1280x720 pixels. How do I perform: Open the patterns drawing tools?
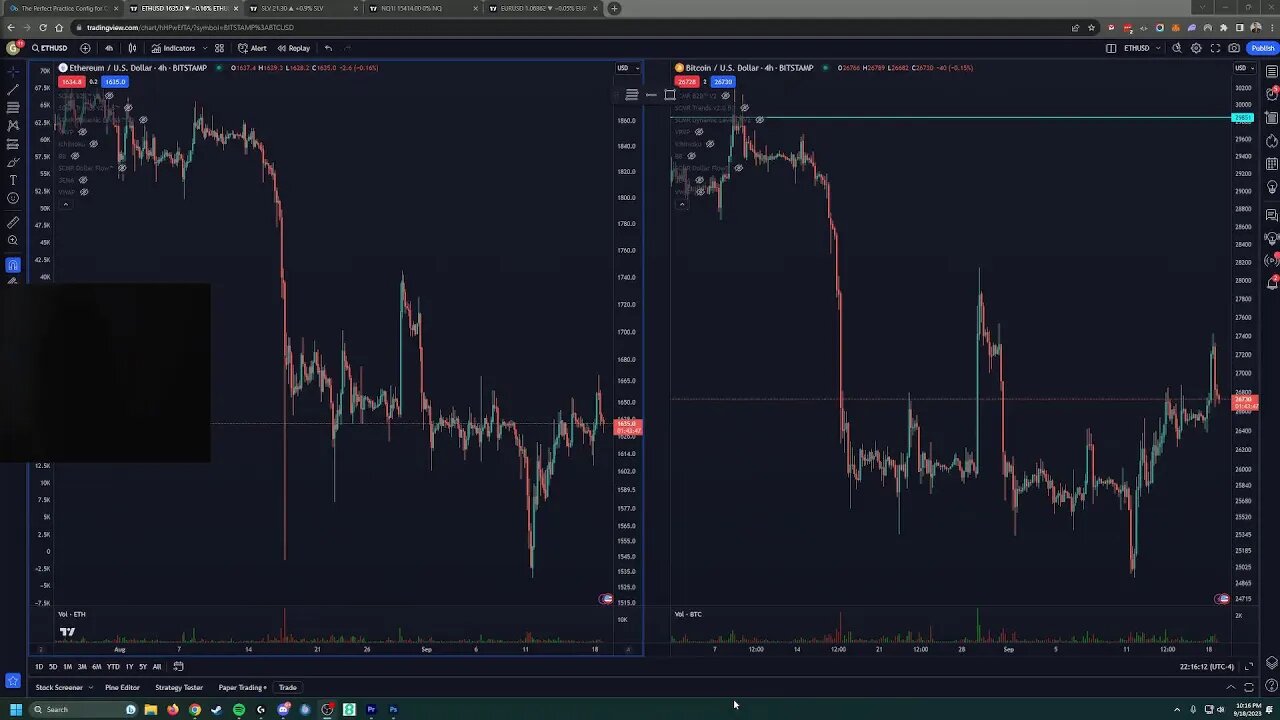[13, 125]
